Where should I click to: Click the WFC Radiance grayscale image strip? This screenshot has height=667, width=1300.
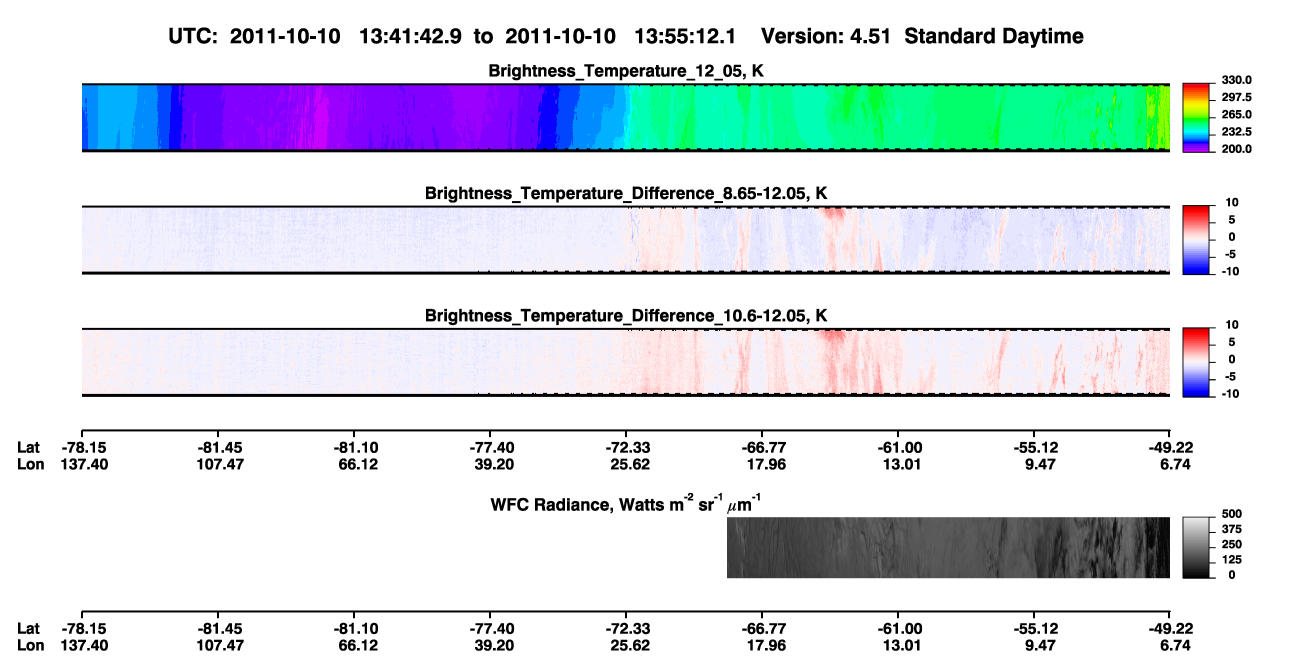click(x=948, y=547)
